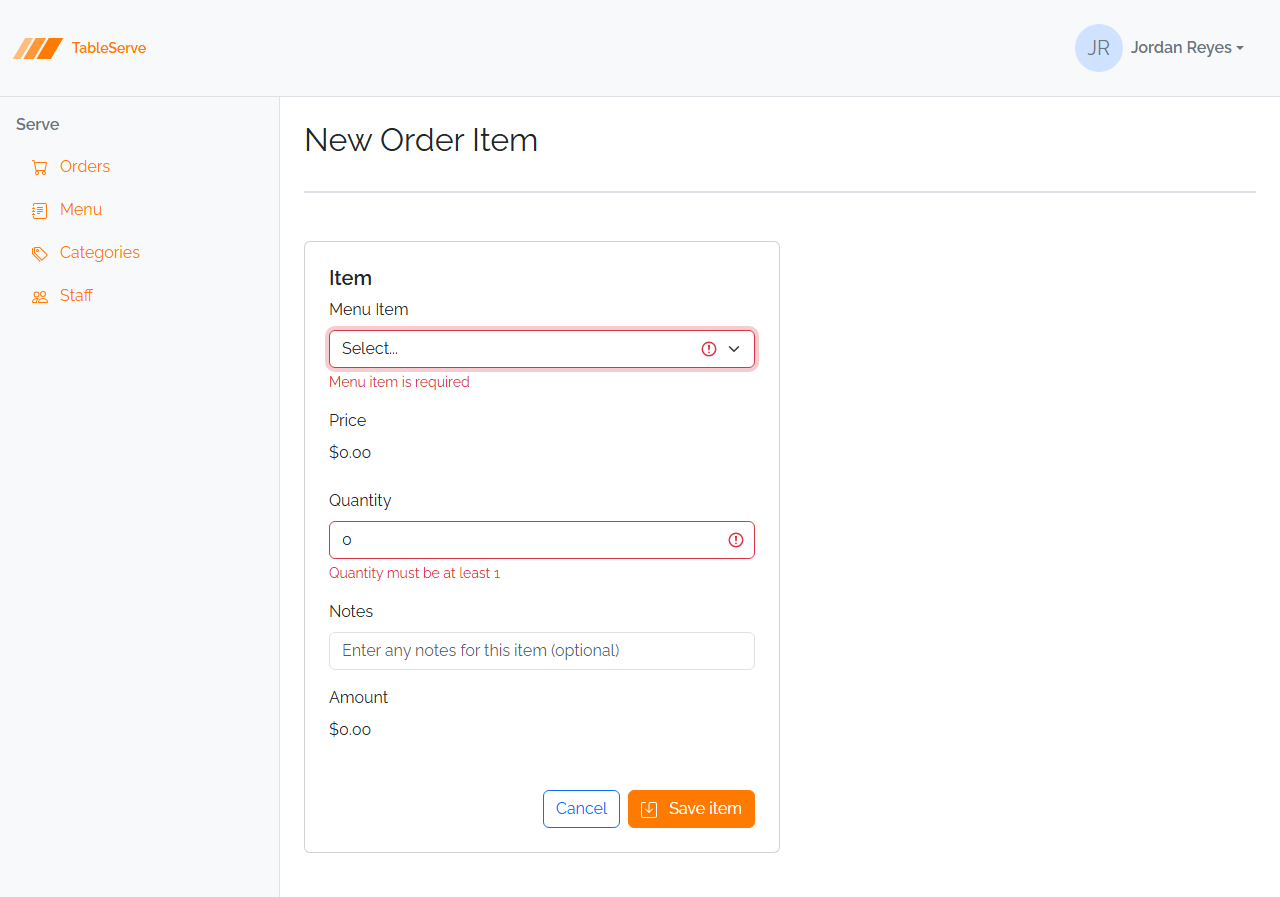Click the error icon in Menu Item select
Screen dimensions: 1280x897
(x=709, y=349)
